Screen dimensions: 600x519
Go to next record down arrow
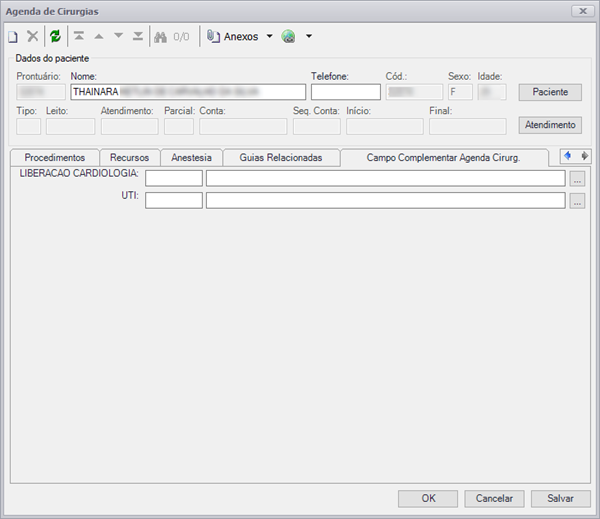click(119, 36)
